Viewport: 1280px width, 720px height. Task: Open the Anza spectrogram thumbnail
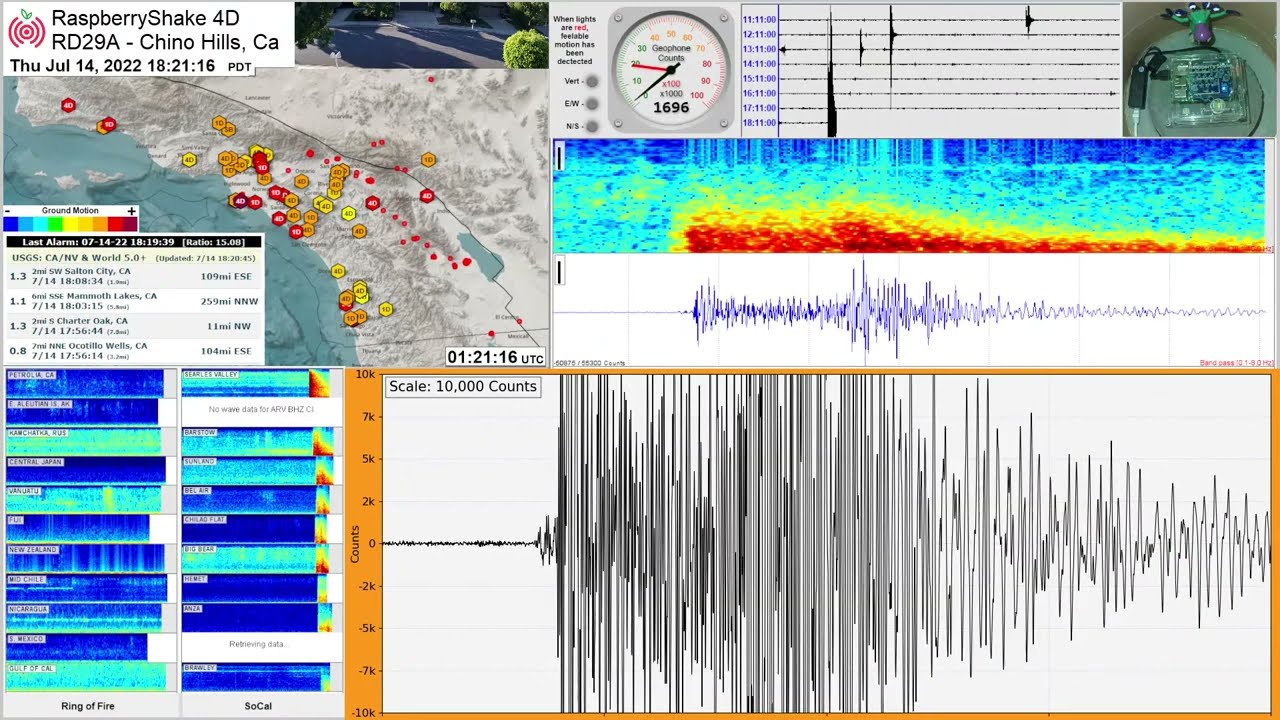[x=257, y=617]
